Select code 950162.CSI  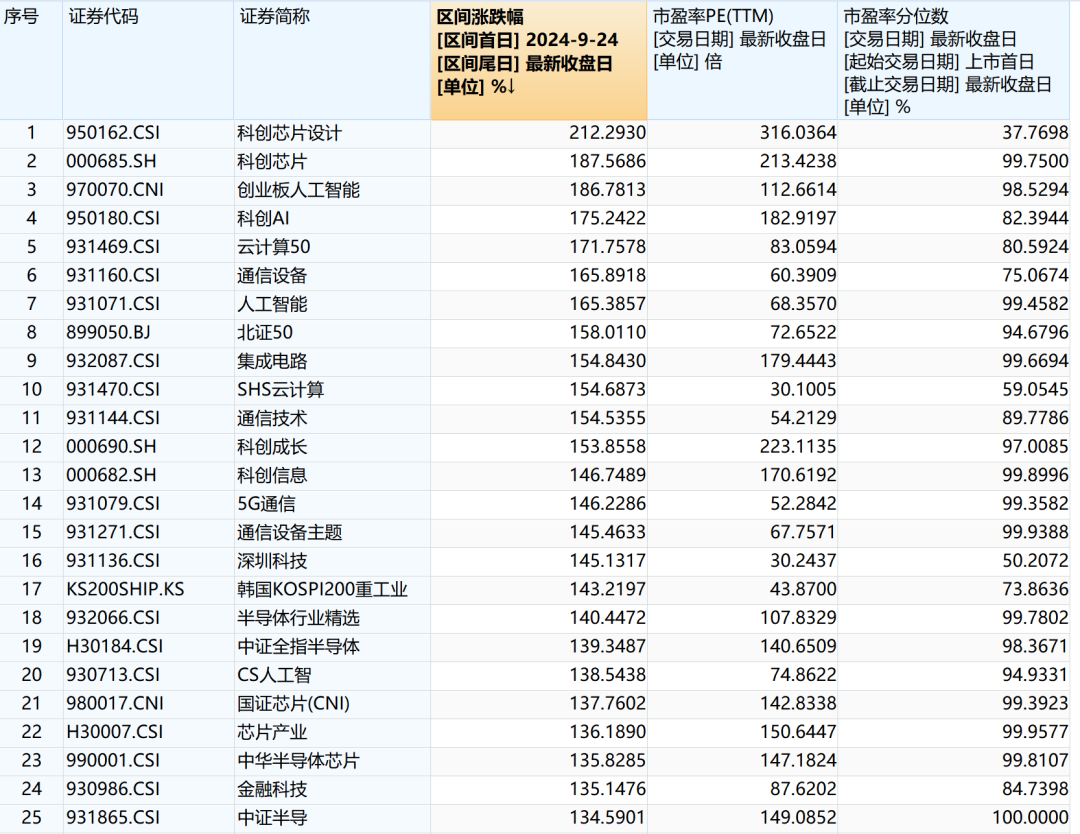[113, 133]
